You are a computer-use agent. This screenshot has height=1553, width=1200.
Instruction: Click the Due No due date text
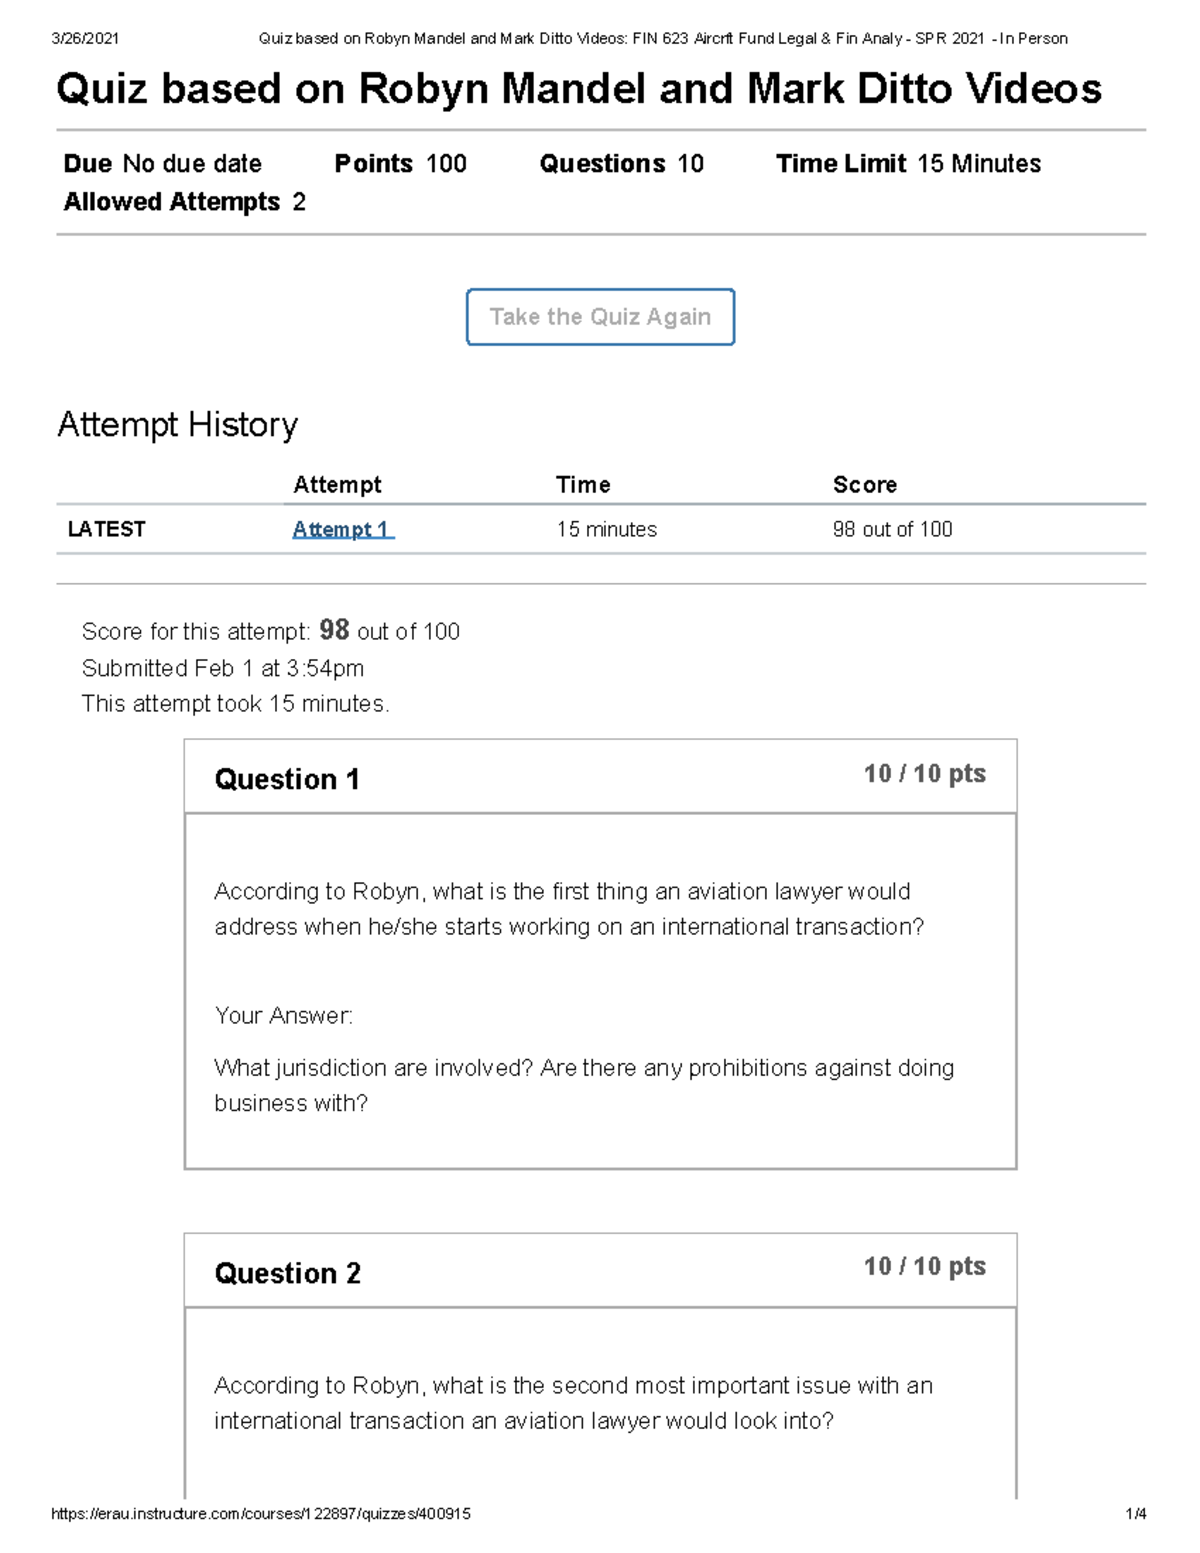click(162, 163)
